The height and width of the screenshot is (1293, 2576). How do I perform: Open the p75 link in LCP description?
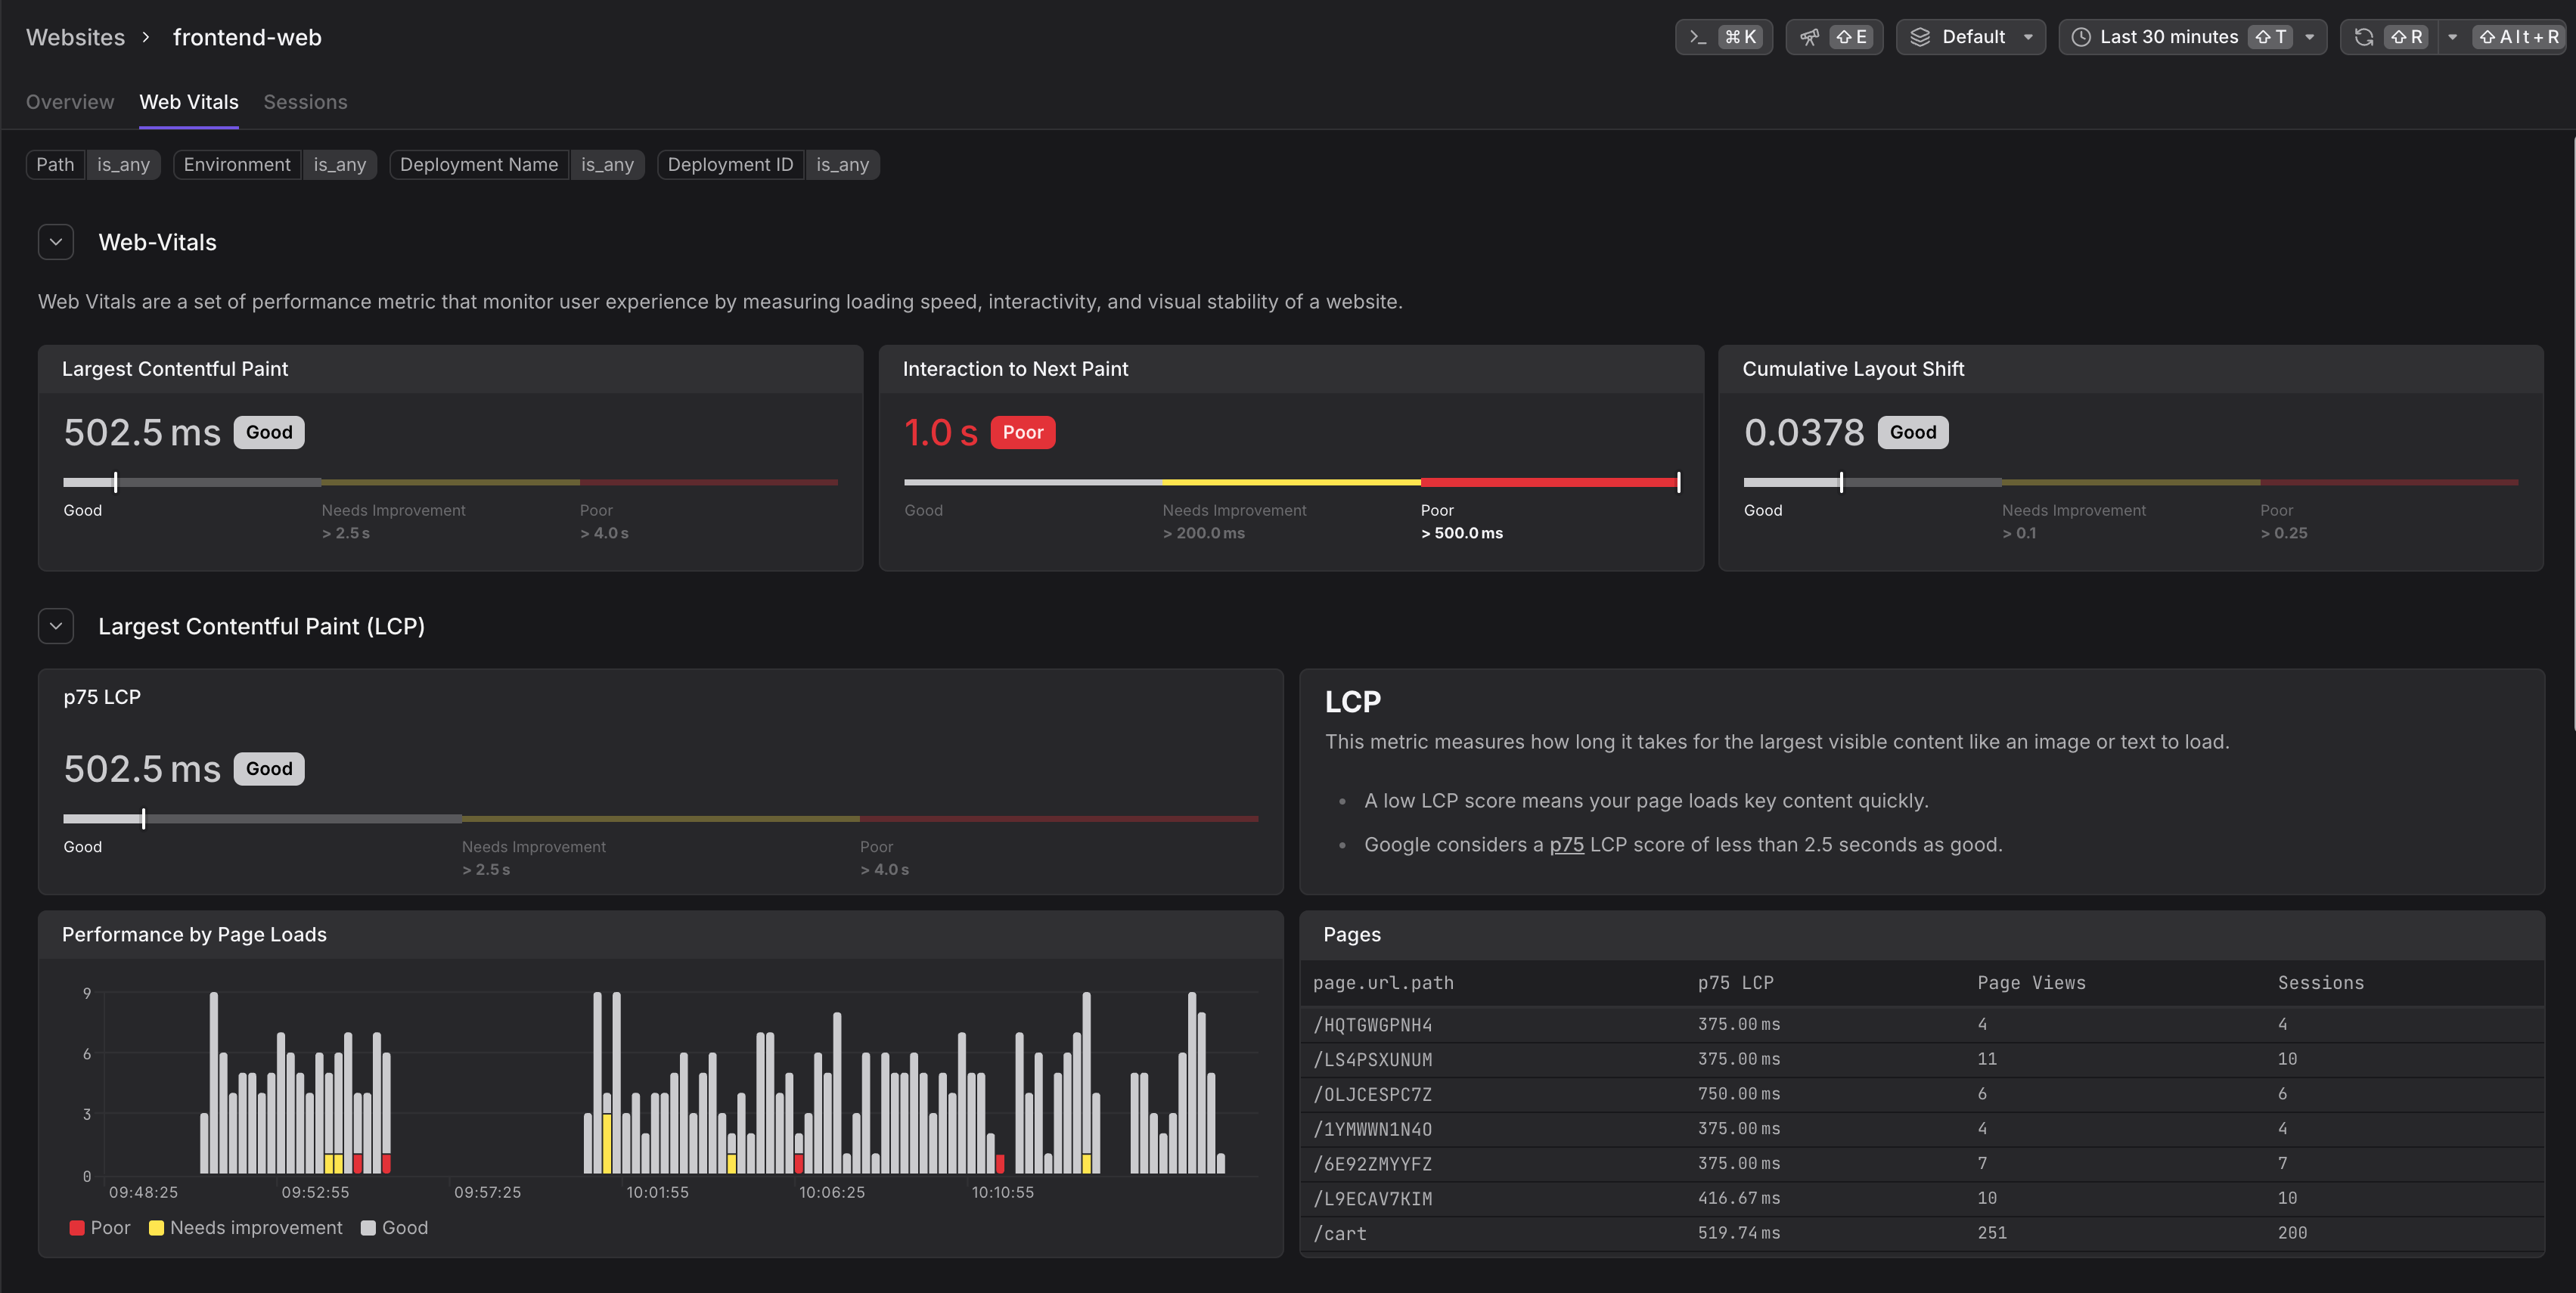pos(1566,845)
